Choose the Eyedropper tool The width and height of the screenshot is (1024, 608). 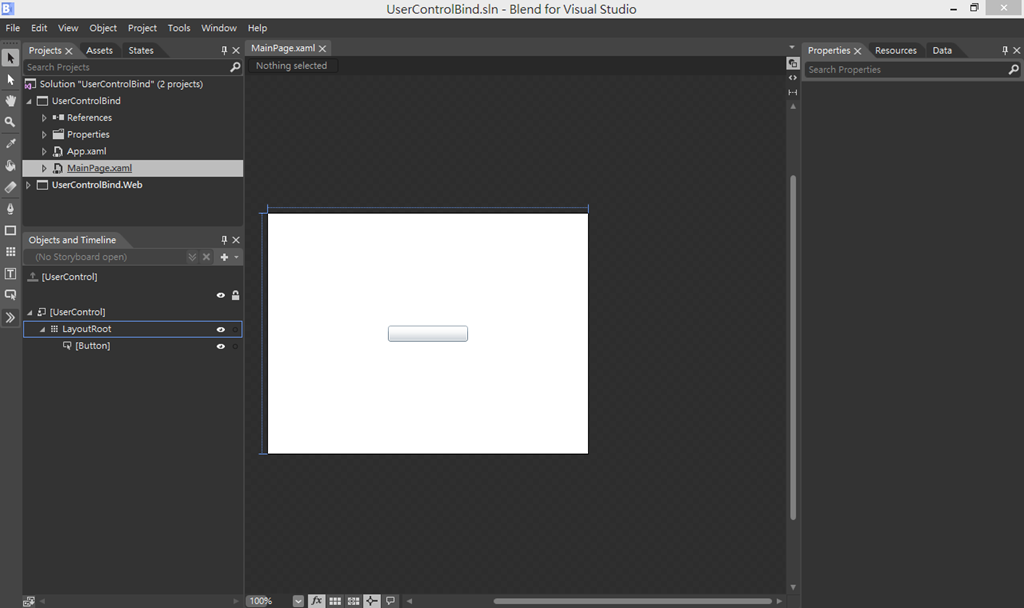(10, 144)
